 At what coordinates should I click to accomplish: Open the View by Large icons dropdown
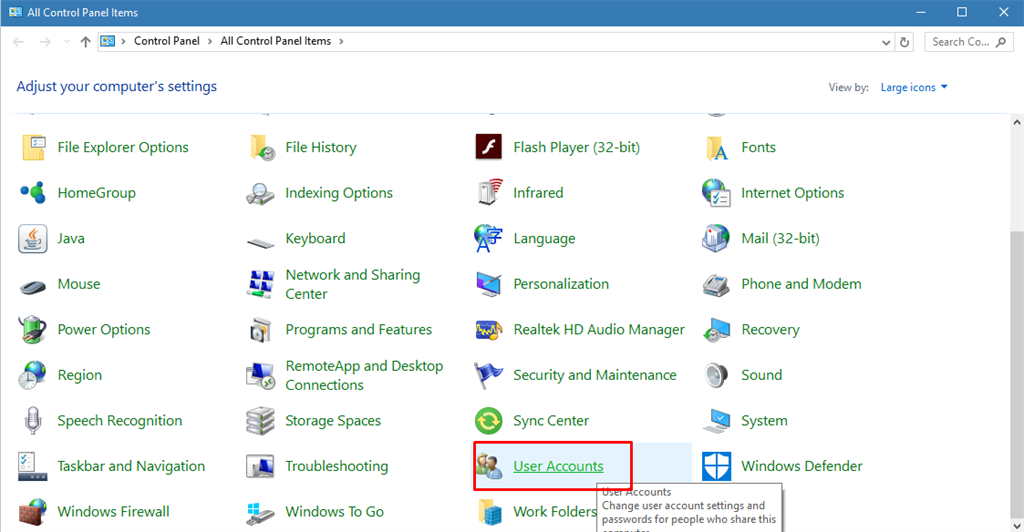914,88
